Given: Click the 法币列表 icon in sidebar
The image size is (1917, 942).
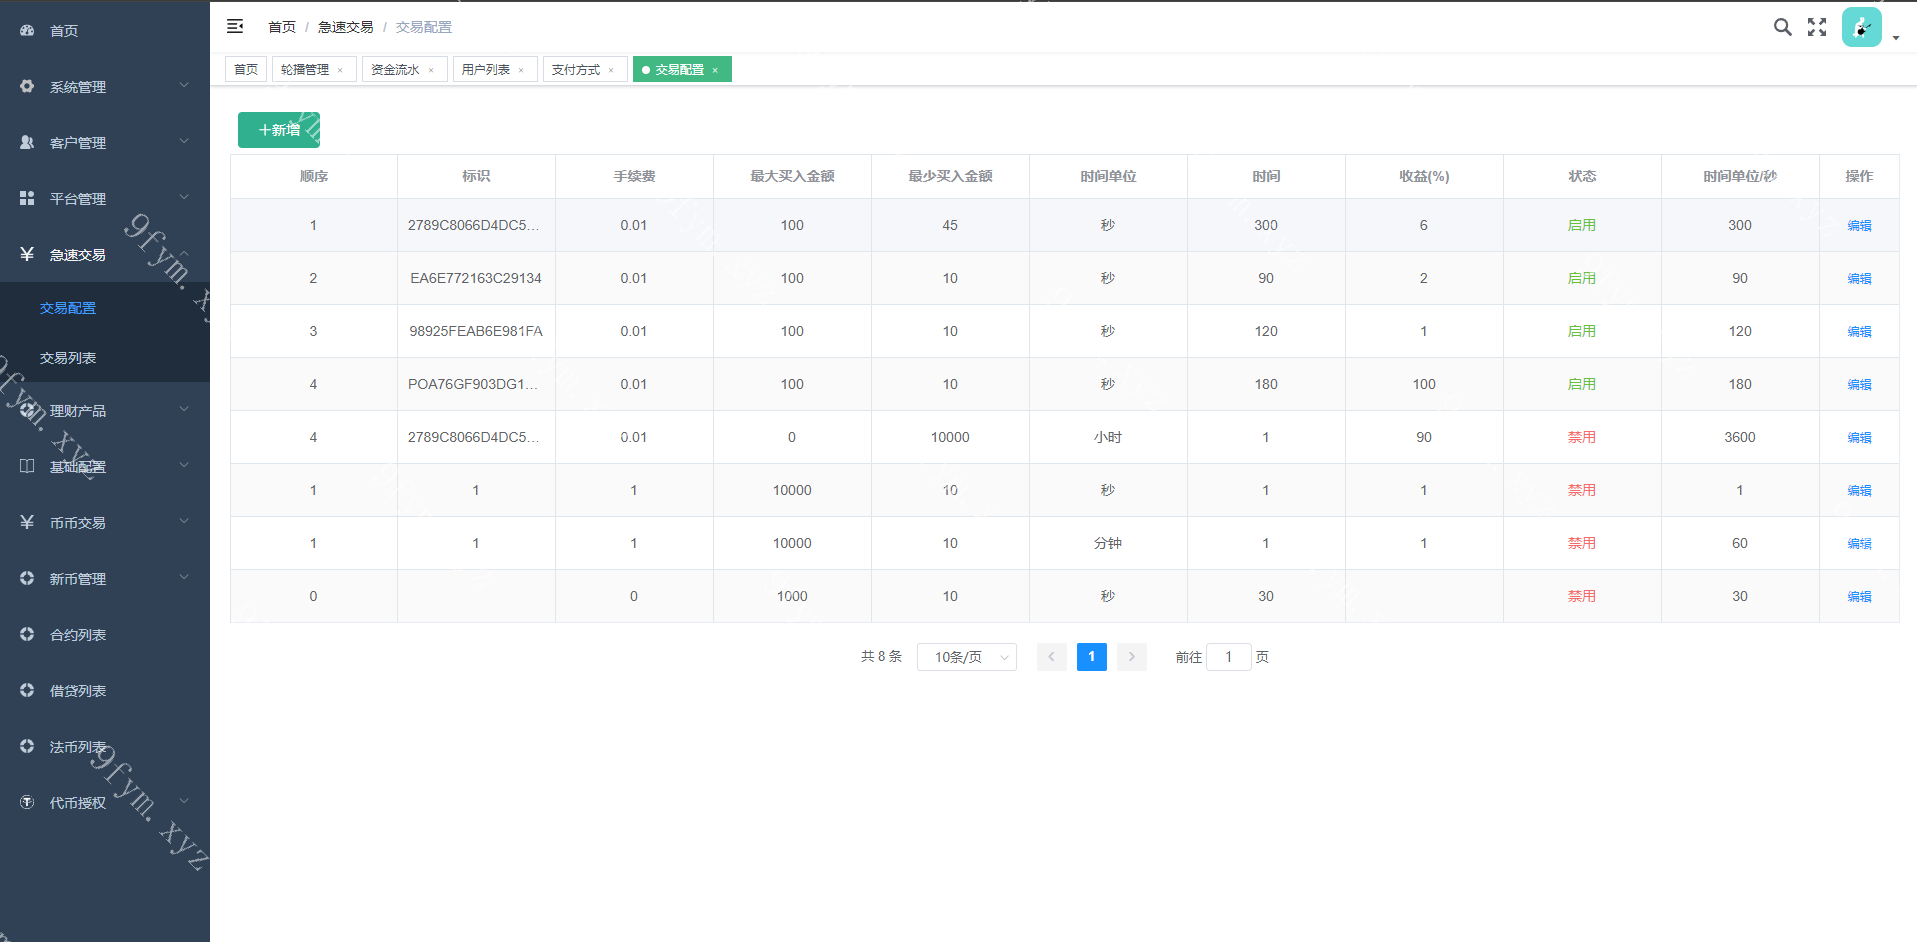Looking at the screenshot, I should pyautogui.click(x=27, y=746).
